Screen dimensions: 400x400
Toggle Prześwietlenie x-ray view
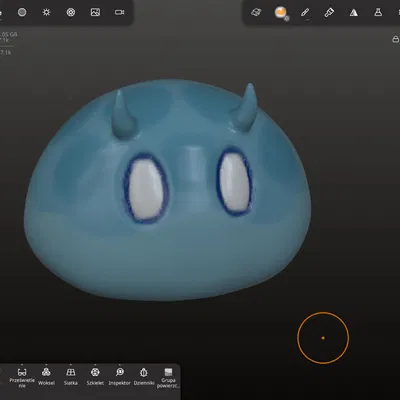tap(22, 377)
